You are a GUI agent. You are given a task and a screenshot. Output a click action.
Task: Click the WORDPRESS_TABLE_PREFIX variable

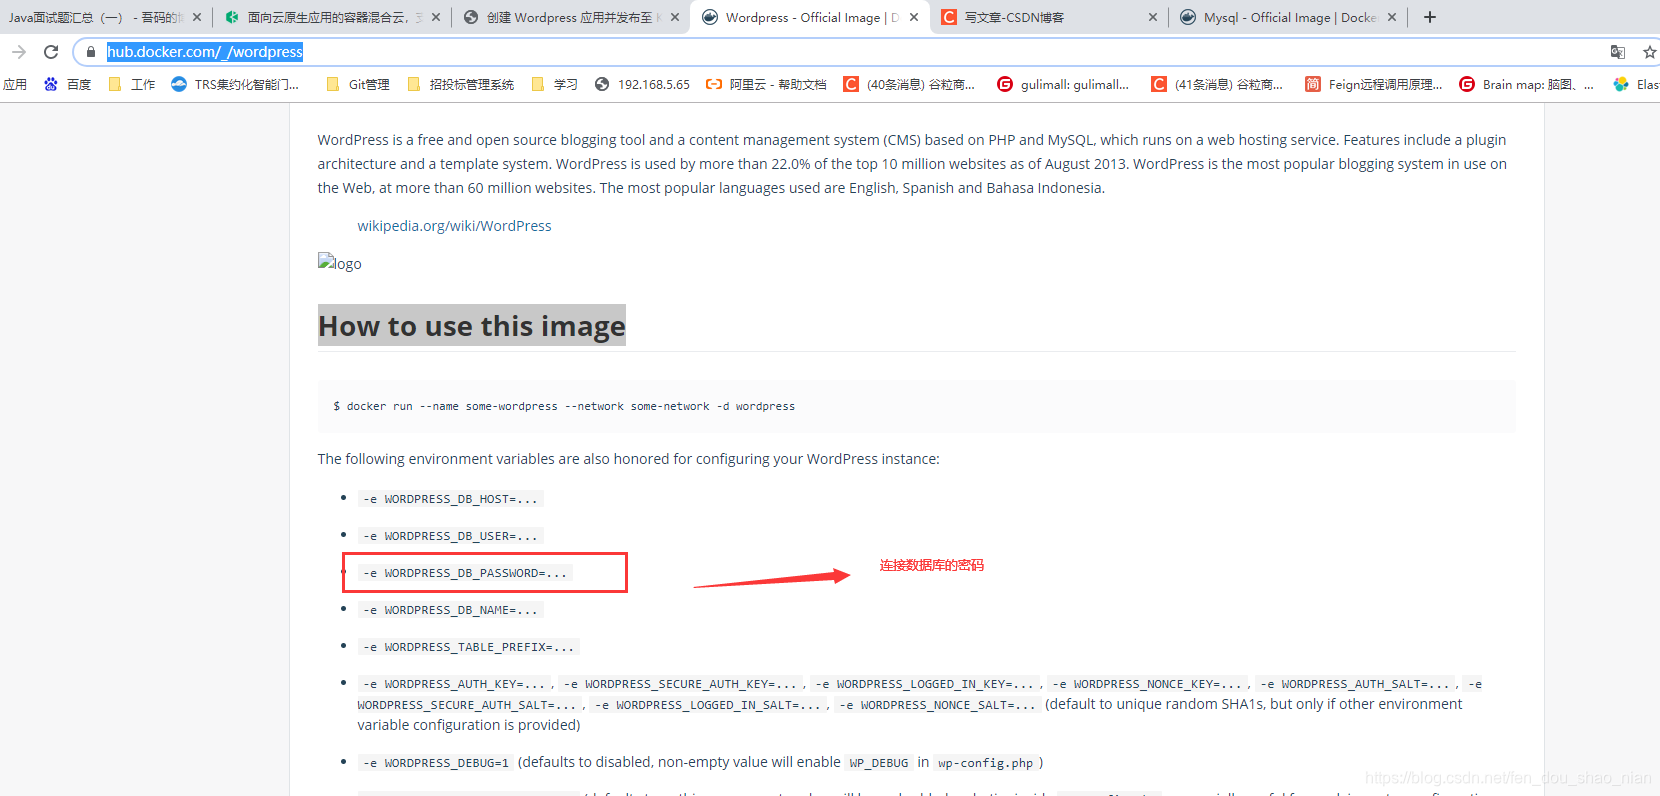[x=469, y=647]
